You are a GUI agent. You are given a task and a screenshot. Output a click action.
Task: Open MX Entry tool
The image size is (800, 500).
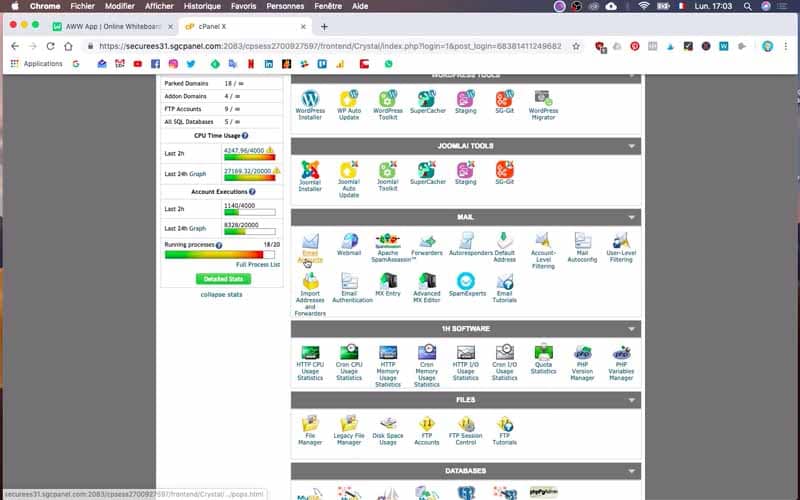(x=388, y=285)
